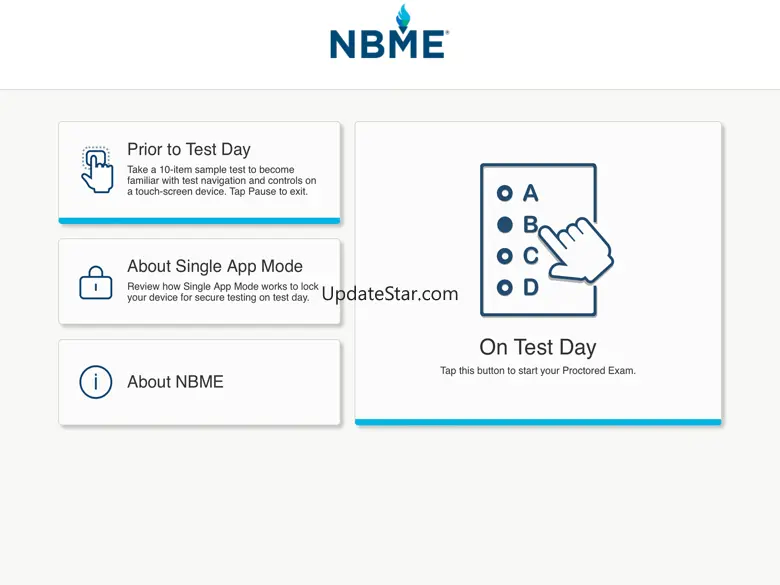
Task: Click the Single App Mode description text
Action: 222,292
